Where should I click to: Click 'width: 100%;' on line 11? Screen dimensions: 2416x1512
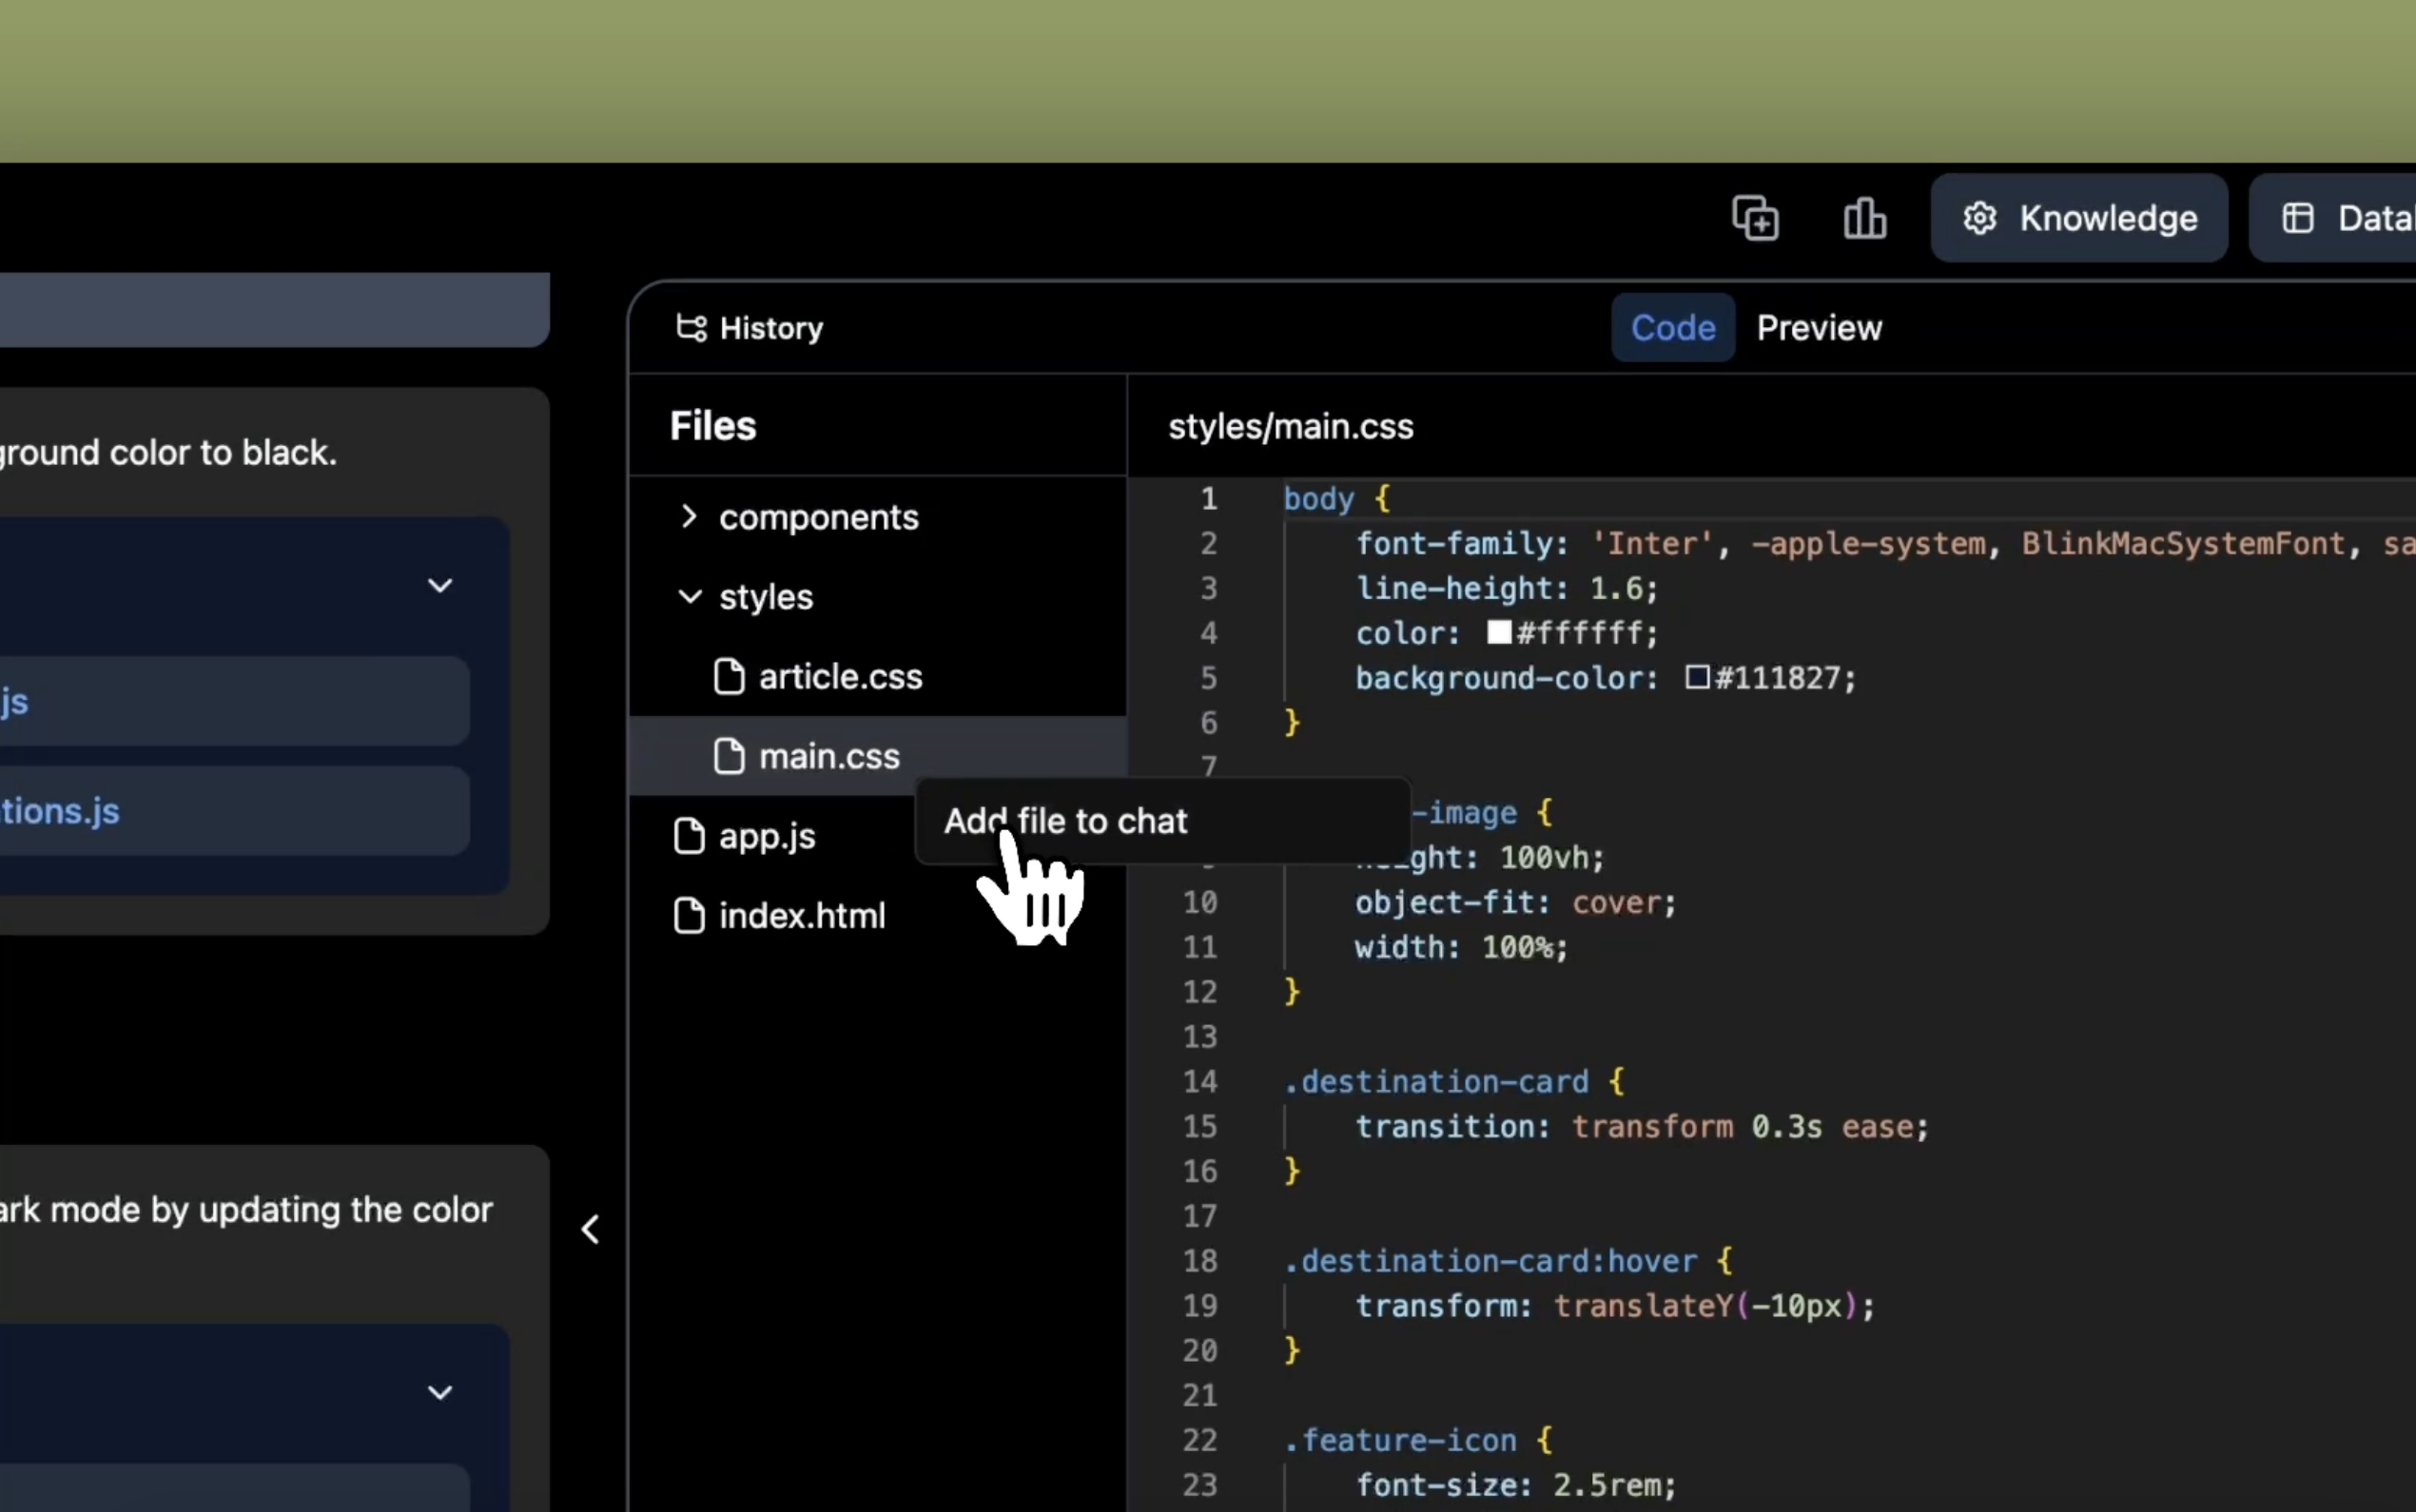point(1462,947)
